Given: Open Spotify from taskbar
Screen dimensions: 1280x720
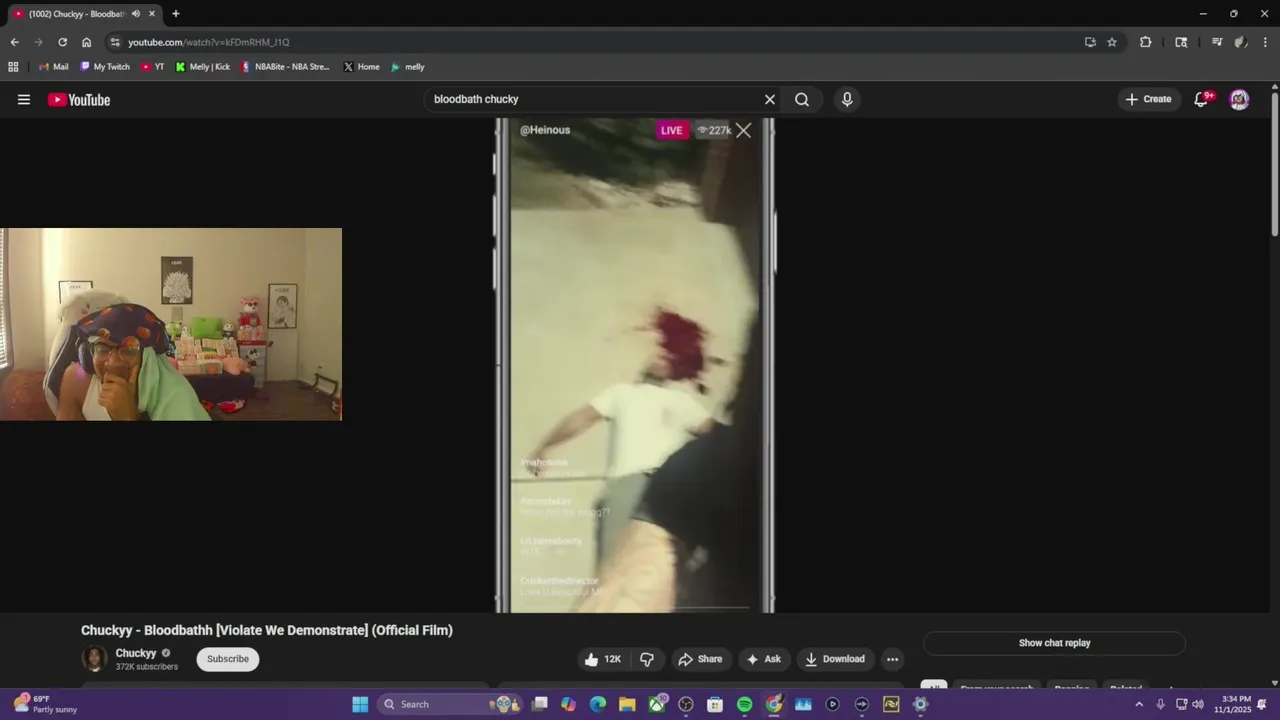Looking at the screenshot, I should pyautogui.click(x=744, y=704).
